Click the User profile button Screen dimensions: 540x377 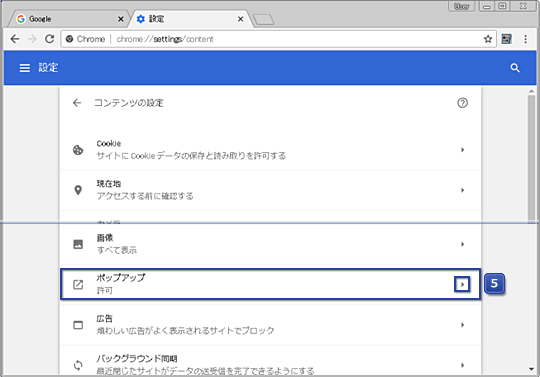(461, 6)
